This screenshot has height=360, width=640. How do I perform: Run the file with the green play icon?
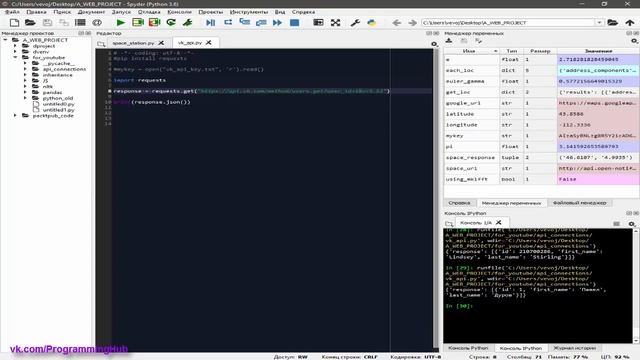(x=121, y=23)
